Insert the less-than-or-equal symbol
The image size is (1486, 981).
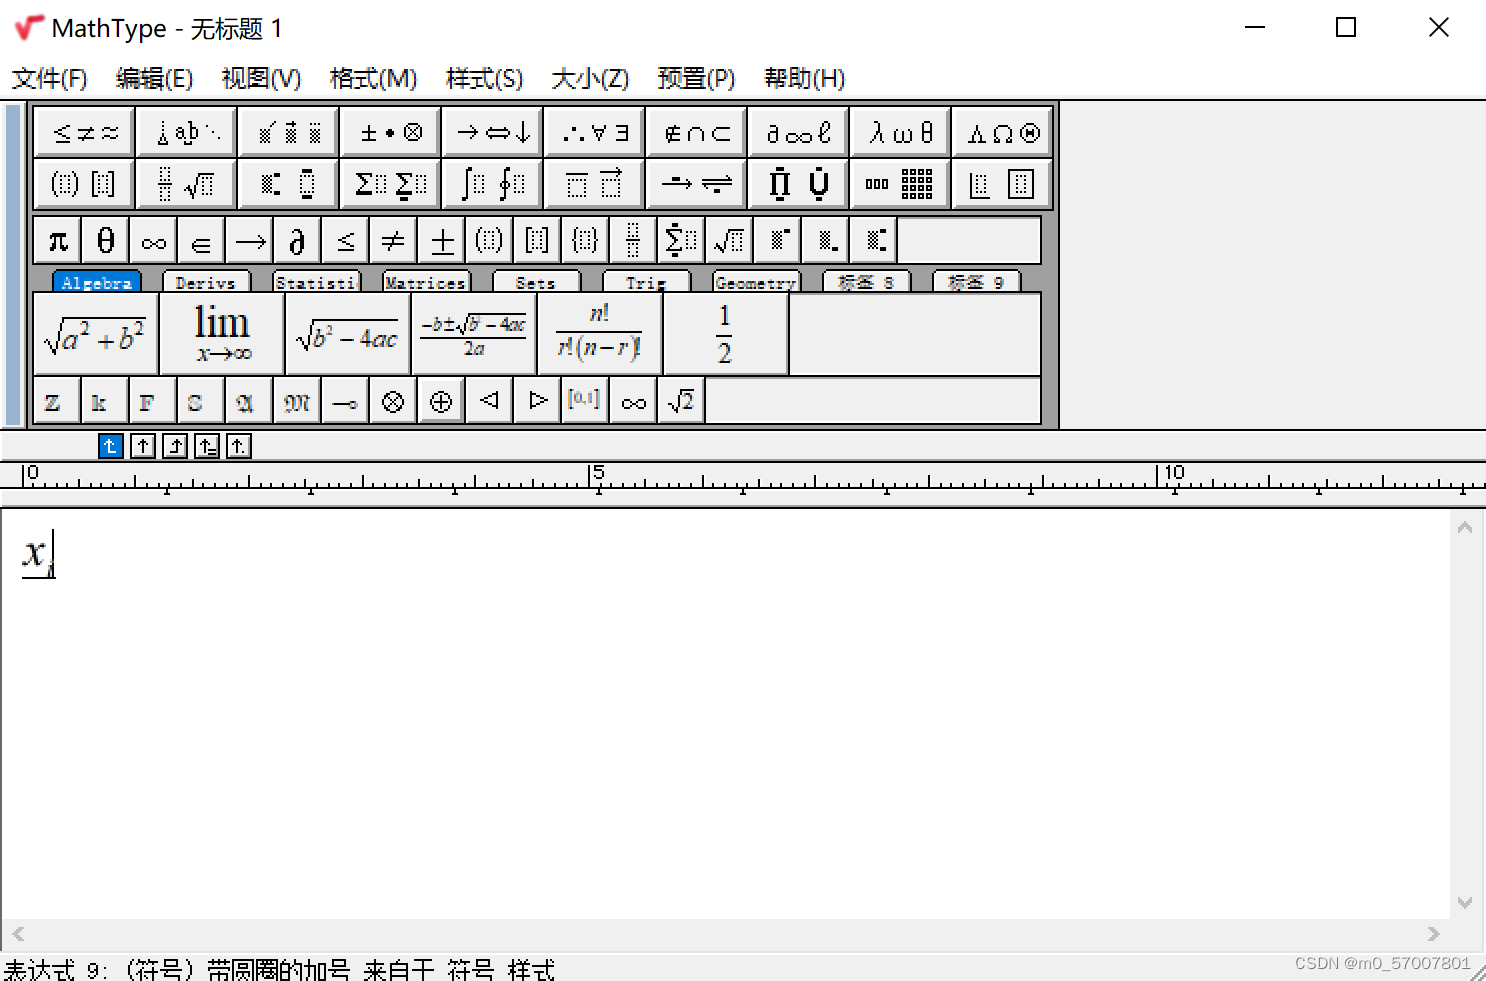coord(346,240)
